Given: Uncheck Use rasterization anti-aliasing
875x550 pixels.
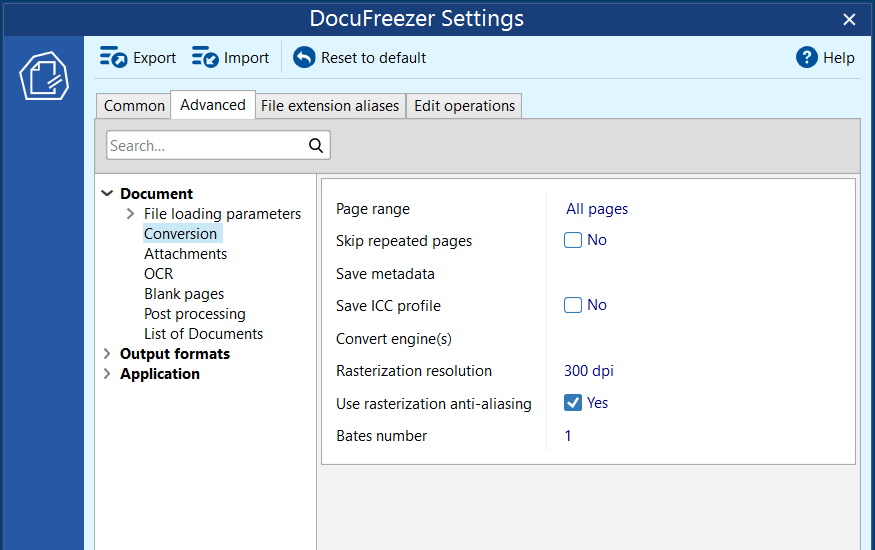Looking at the screenshot, I should (573, 403).
